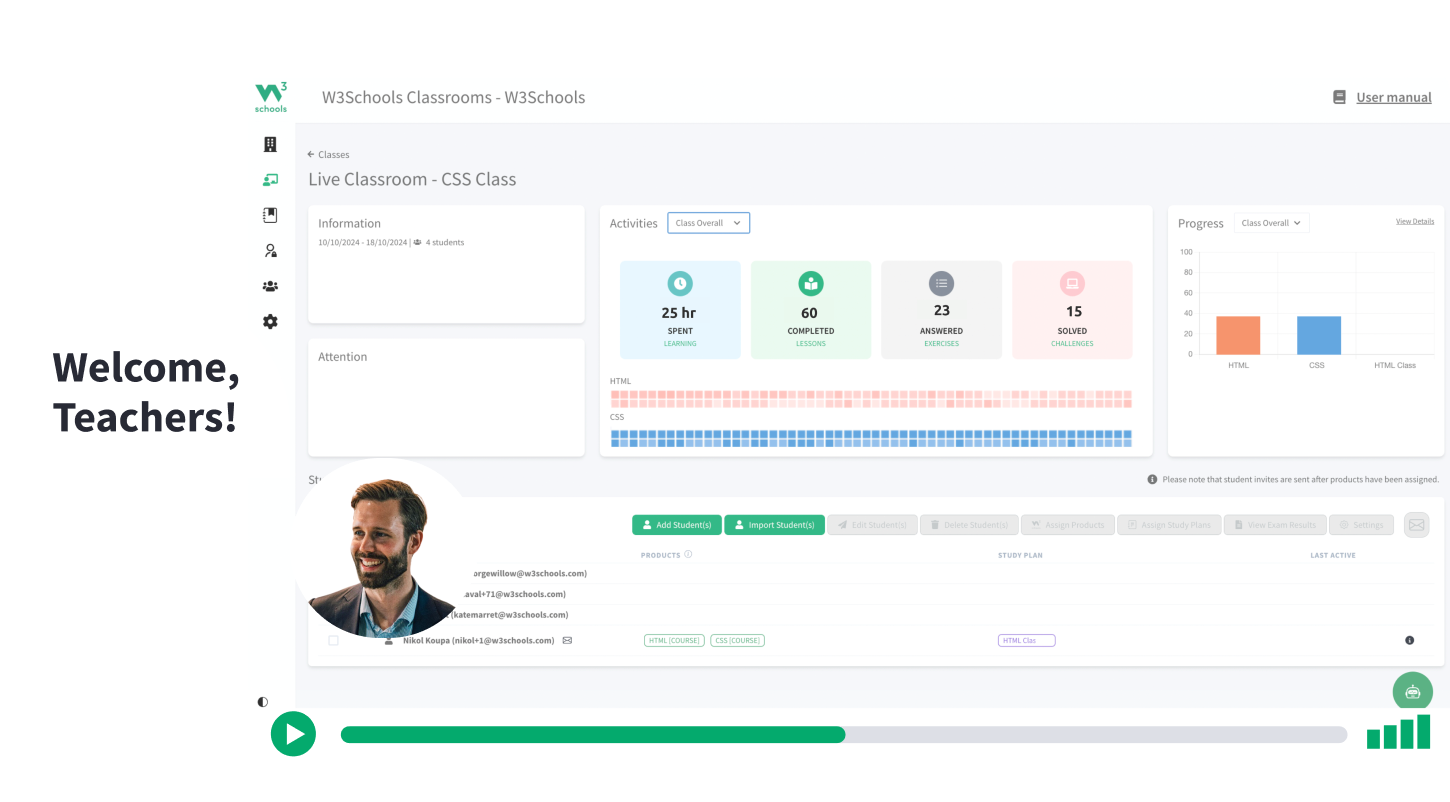
Task: Tick the checkbox for Nikol Koupa
Action: pos(333,640)
